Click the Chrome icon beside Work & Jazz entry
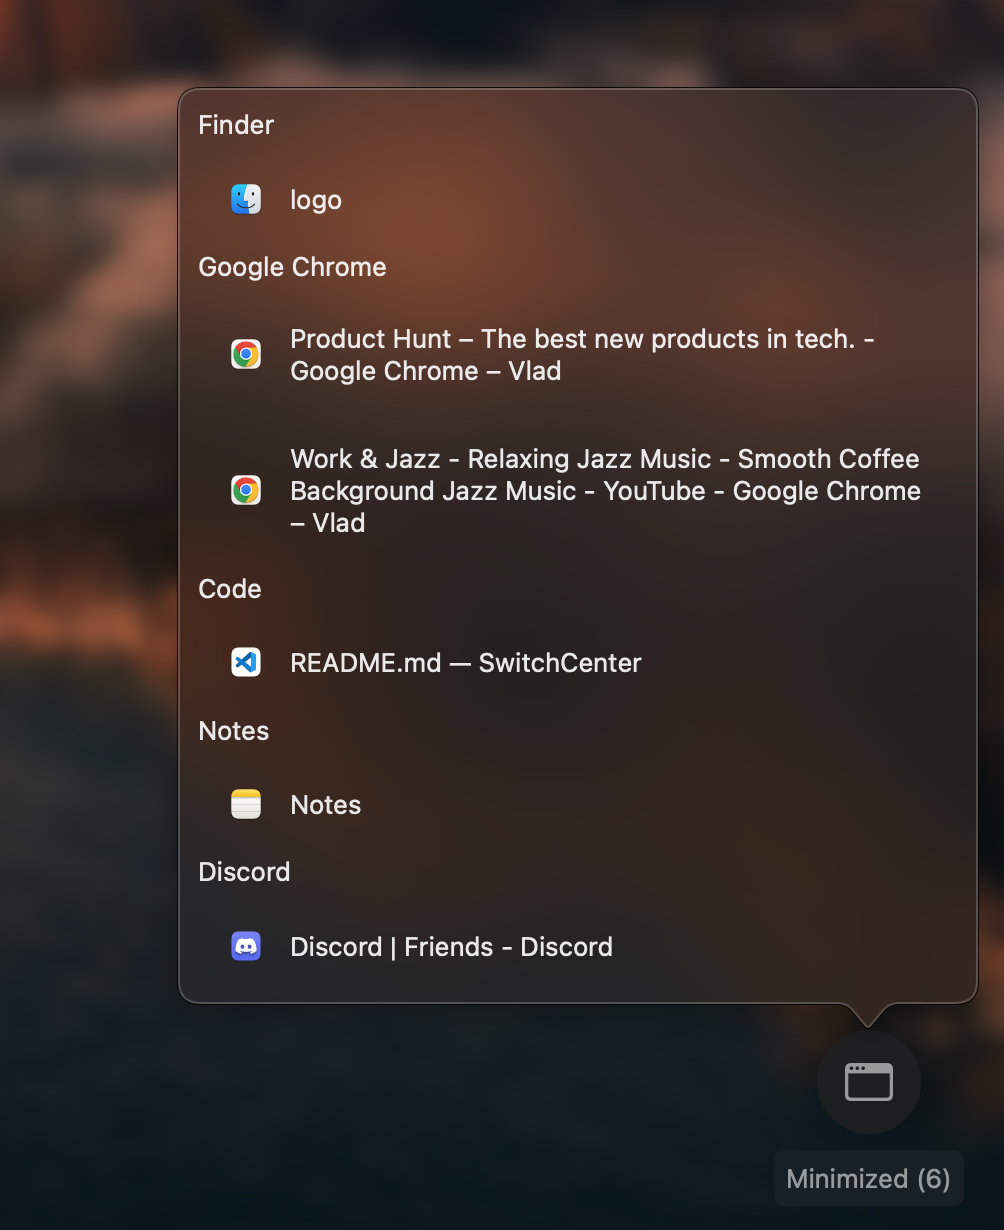This screenshot has width=1004, height=1230. tap(246, 490)
